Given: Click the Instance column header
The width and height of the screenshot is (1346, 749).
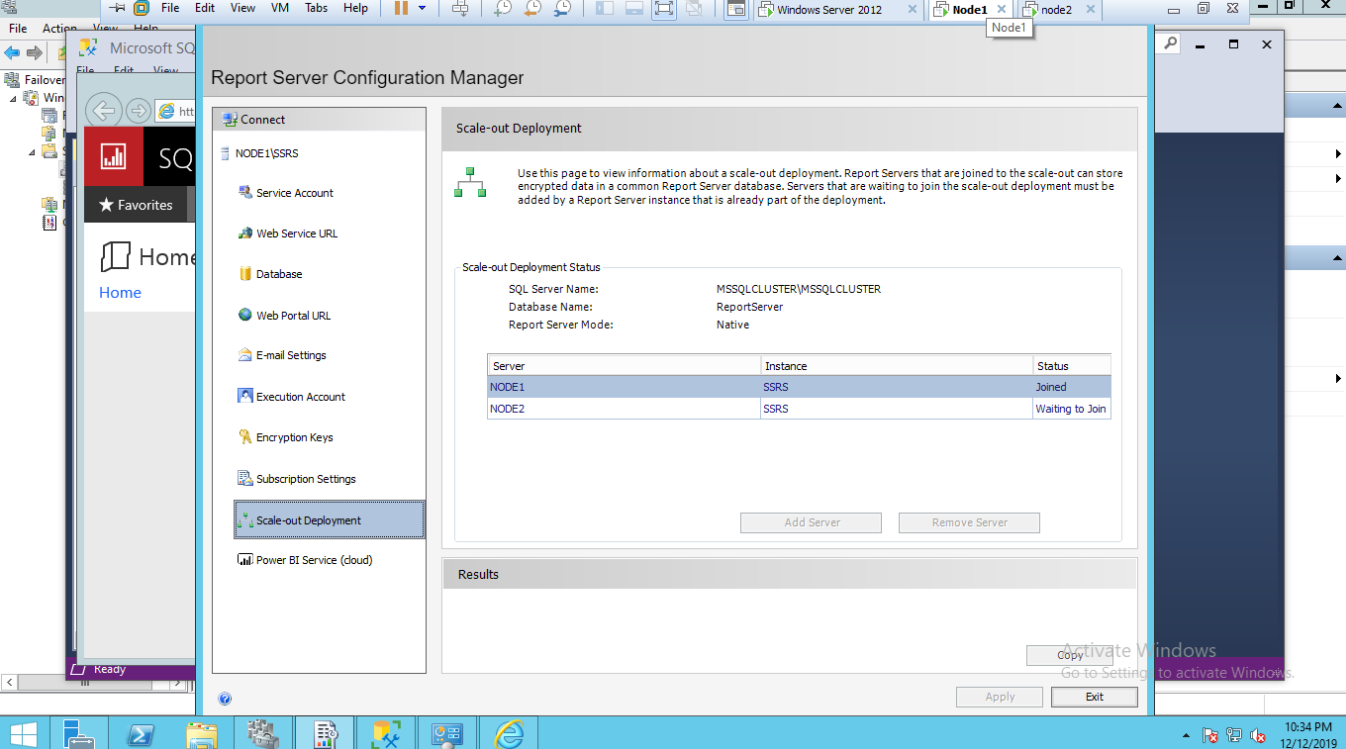Looking at the screenshot, I should pyautogui.click(x=896, y=366).
